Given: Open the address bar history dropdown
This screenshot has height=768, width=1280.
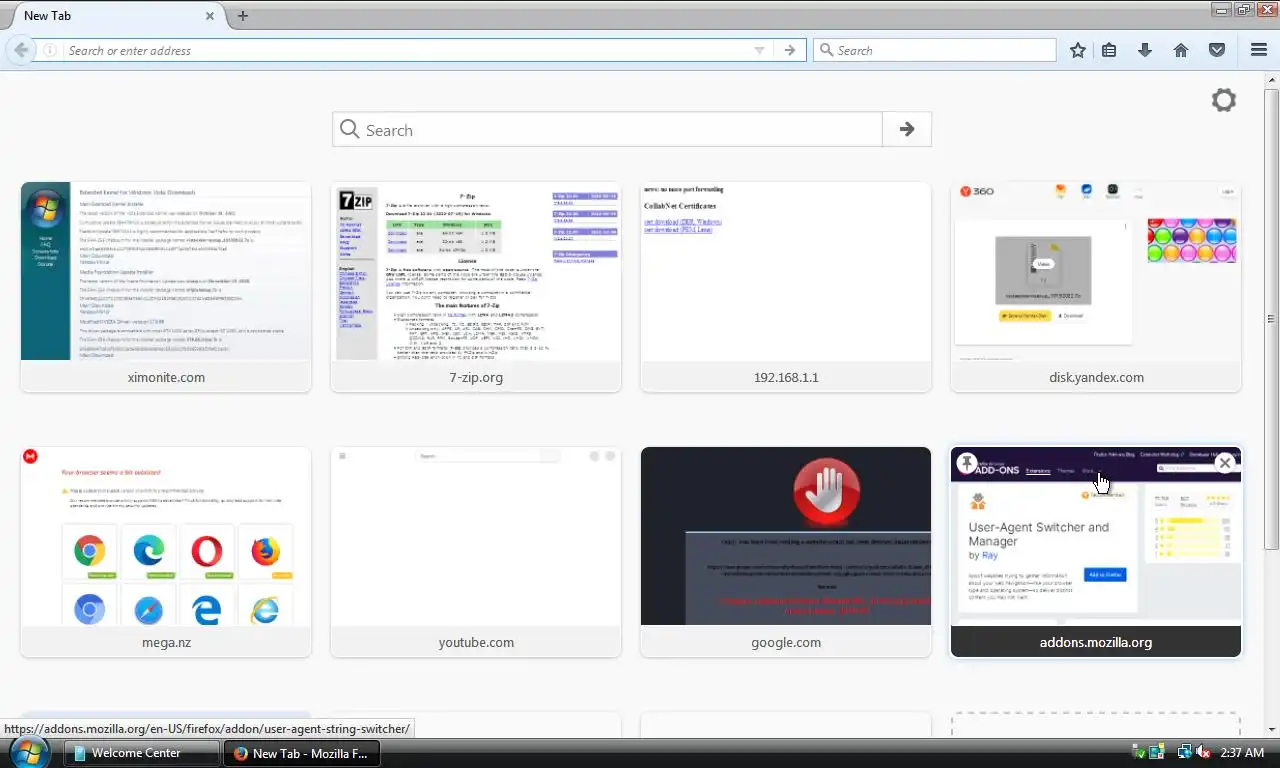Looking at the screenshot, I should click(x=759, y=50).
